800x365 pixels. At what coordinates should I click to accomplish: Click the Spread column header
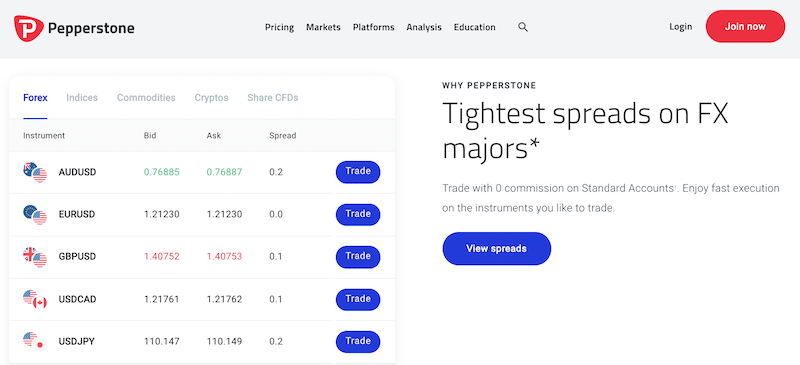click(x=283, y=136)
